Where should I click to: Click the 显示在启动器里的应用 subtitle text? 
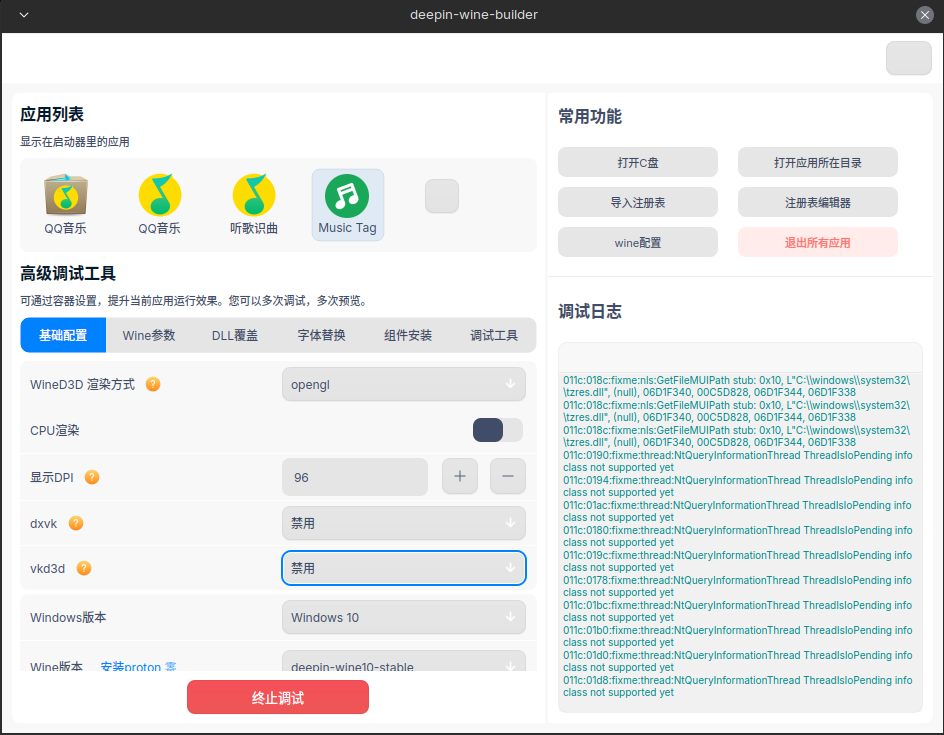click(75, 142)
